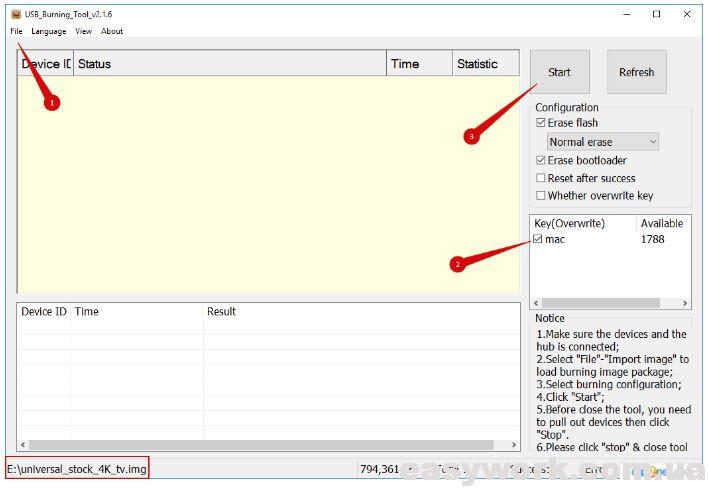Click the Statistic column header

(486, 64)
